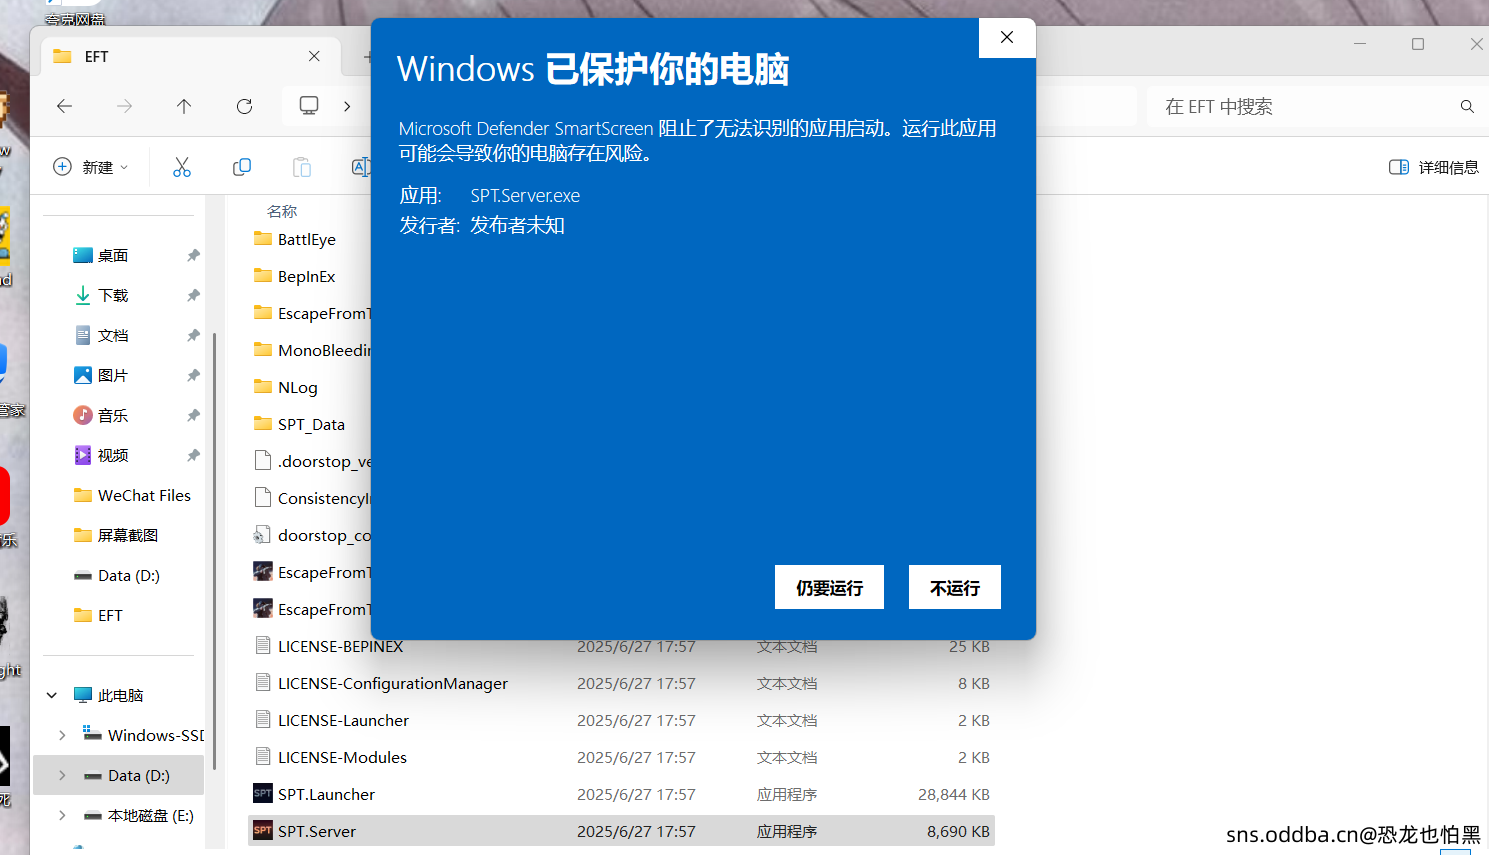Expand the address bar path chevron
The width and height of the screenshot is (1489, 855).
coord(347,106)
